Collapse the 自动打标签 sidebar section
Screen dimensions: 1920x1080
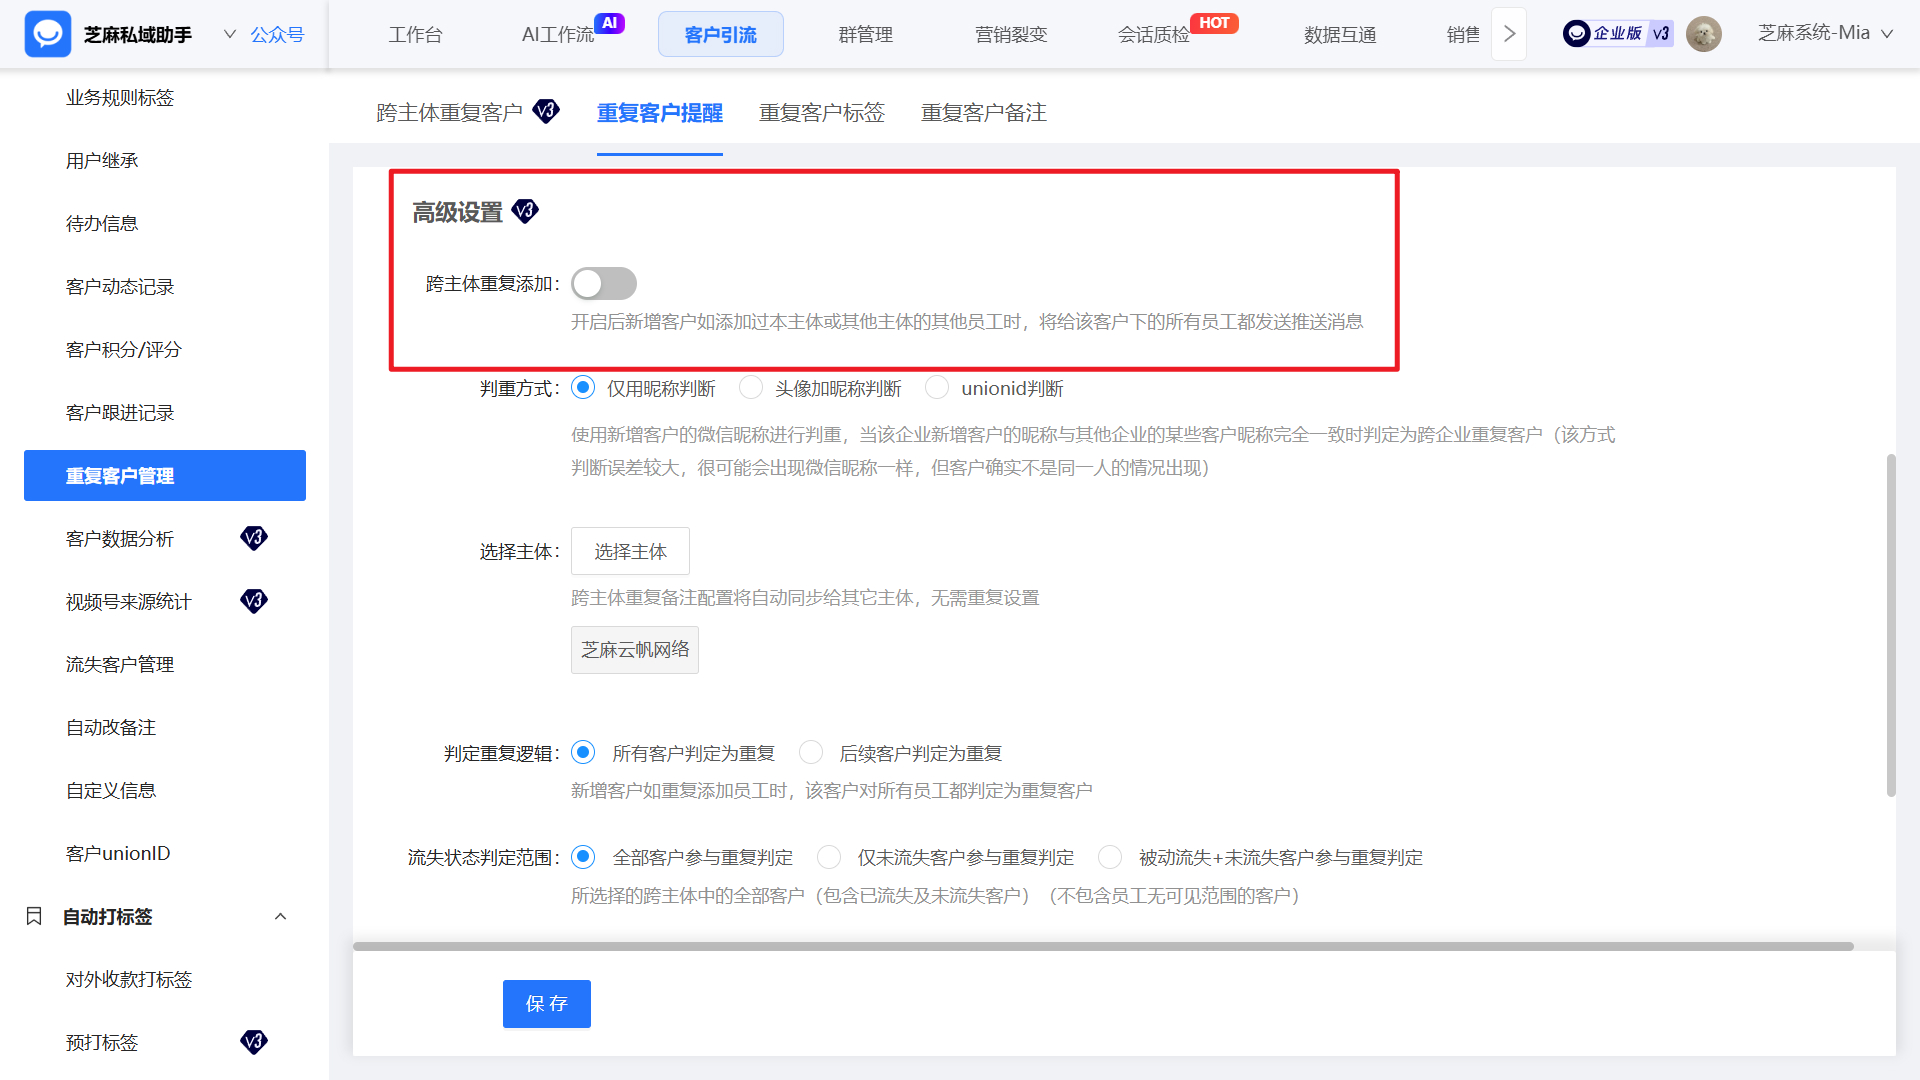[281, 916]
